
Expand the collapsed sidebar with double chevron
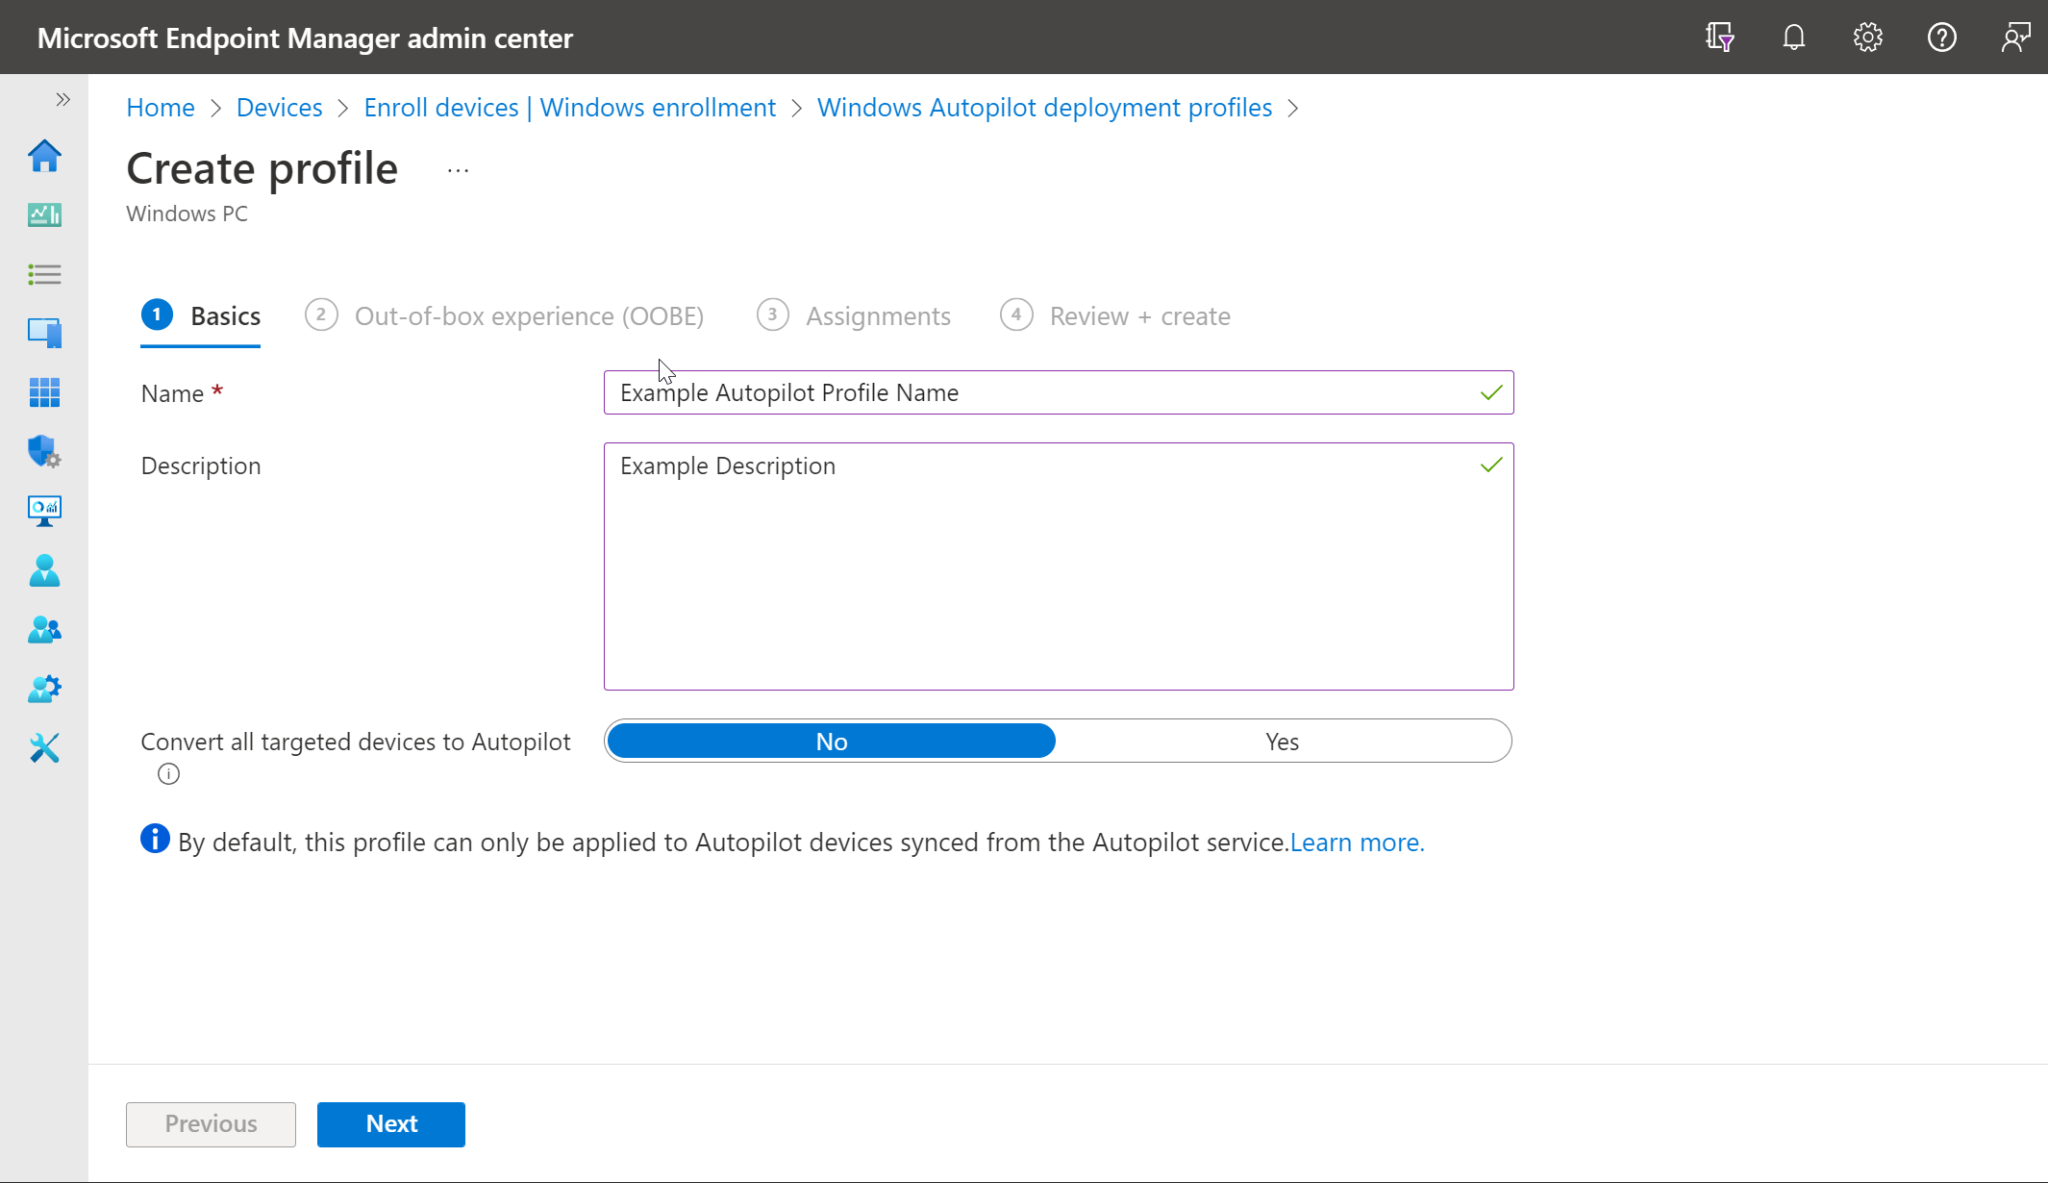tap(63, 99)
